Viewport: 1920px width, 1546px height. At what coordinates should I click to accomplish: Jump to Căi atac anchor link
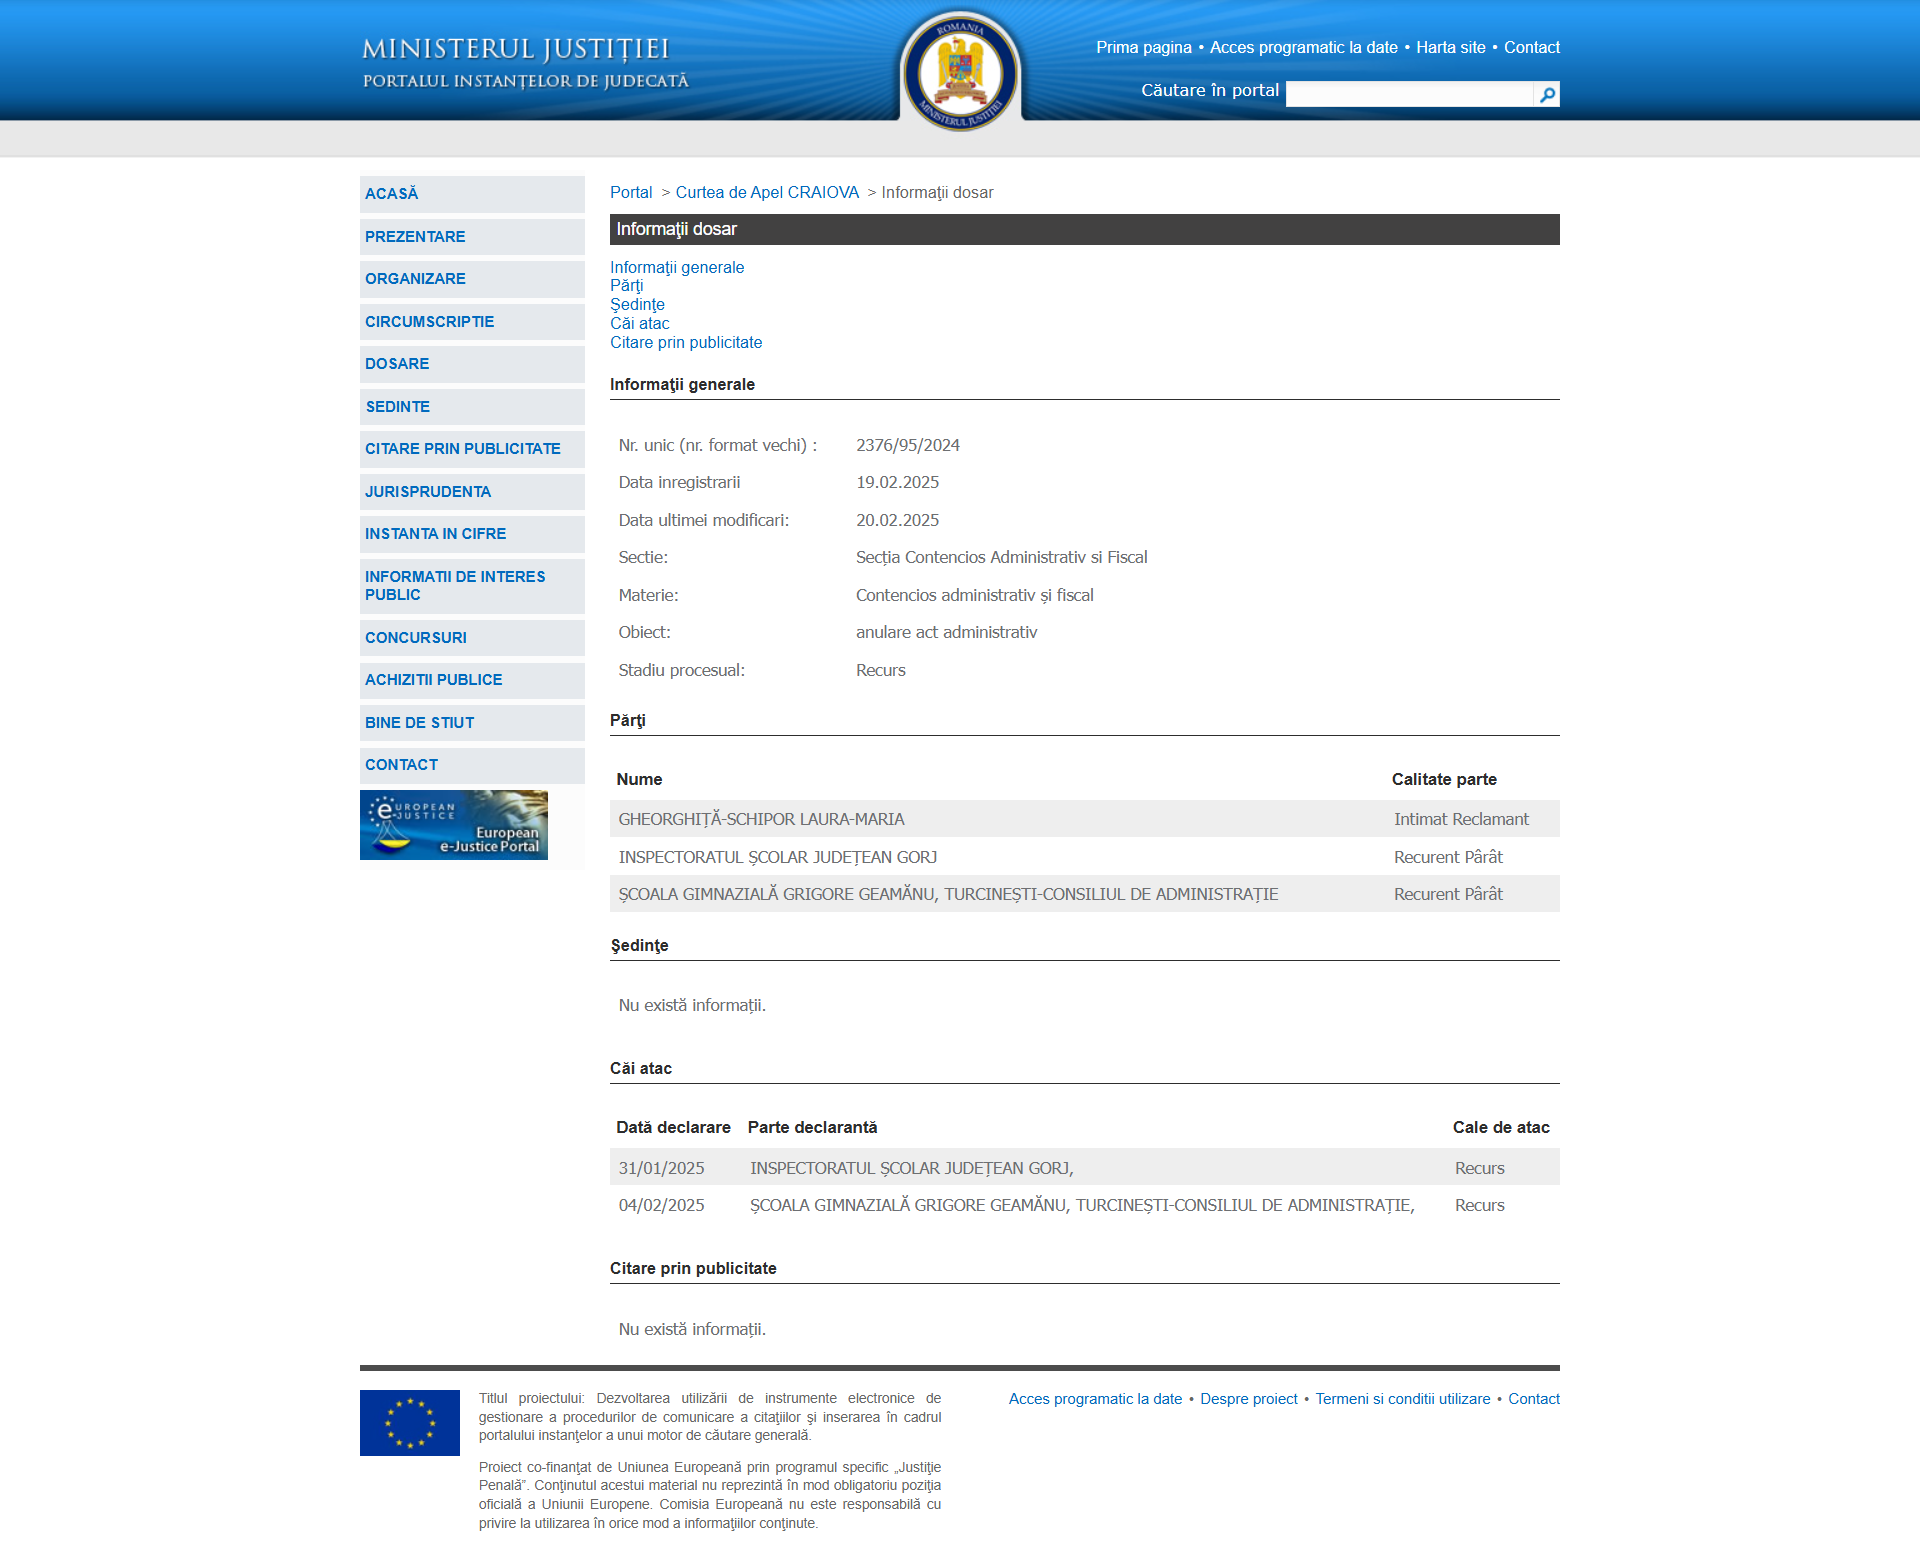[640, 324]
